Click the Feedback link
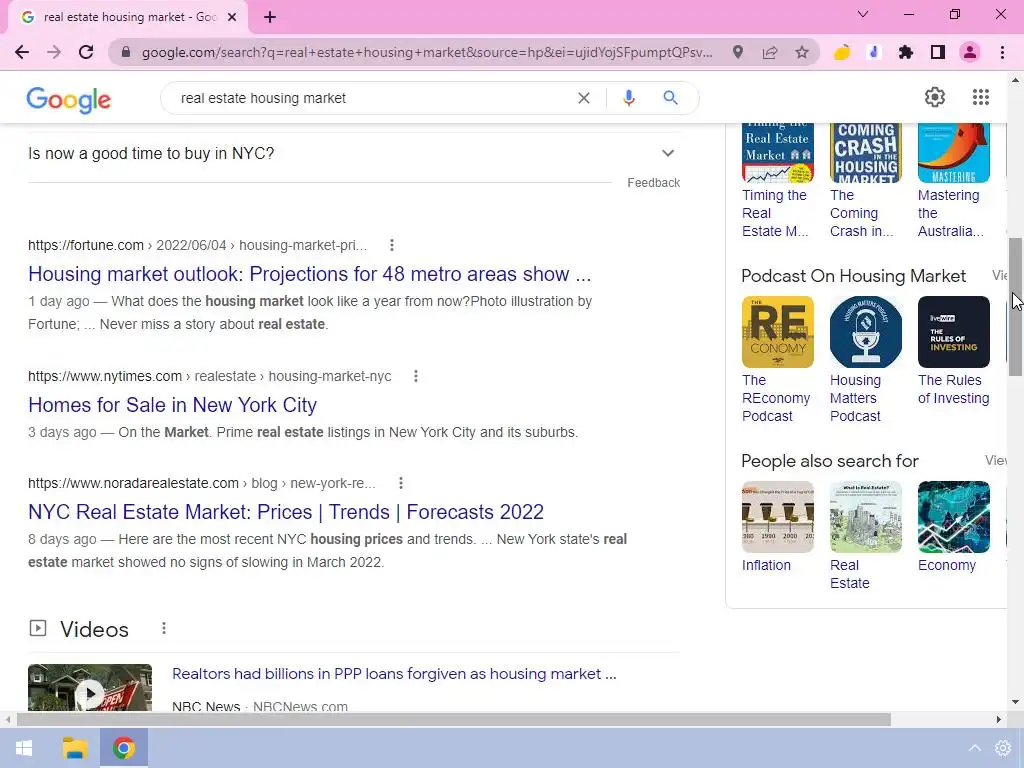The height and width of the screenshot is (768, 1024). click(653, 183)
